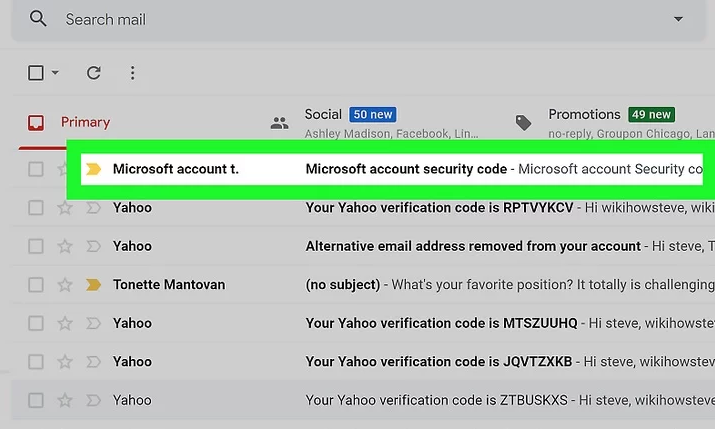
Task: Select checkbox for Yahoo MTSZUUHQ email
Action: [x=36, y=323]
